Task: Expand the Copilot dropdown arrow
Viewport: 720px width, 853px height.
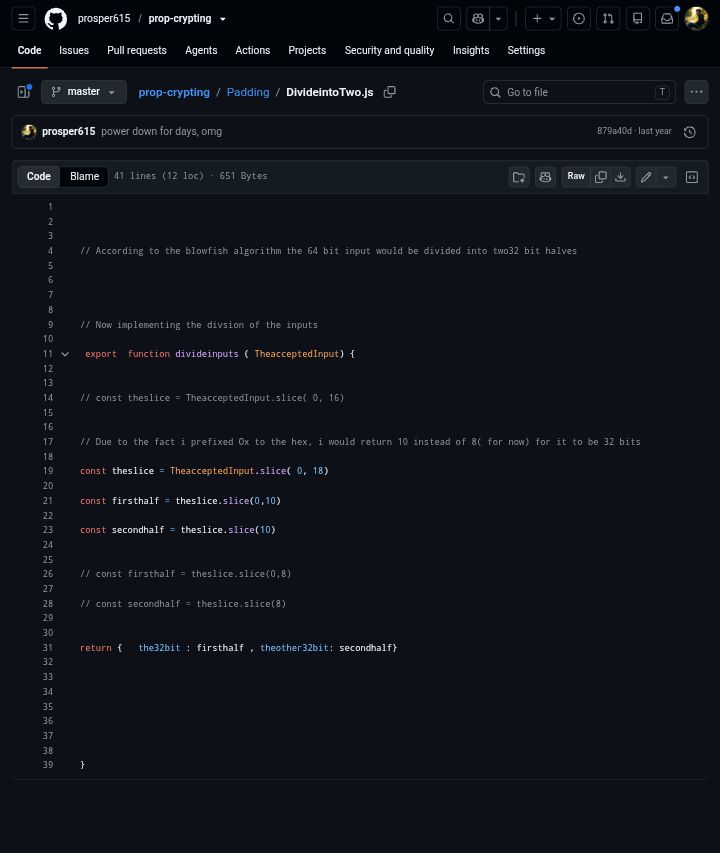Action: 498,18
